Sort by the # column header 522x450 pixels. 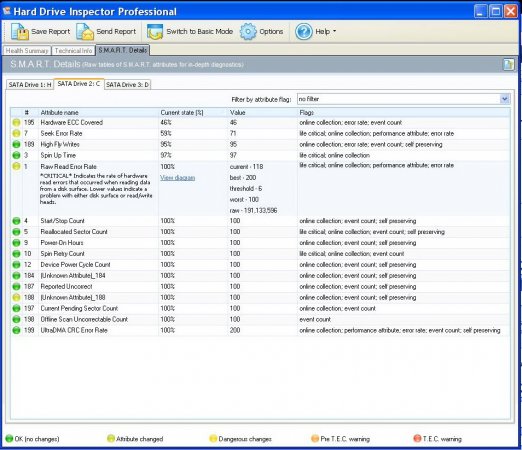[27, 112]
